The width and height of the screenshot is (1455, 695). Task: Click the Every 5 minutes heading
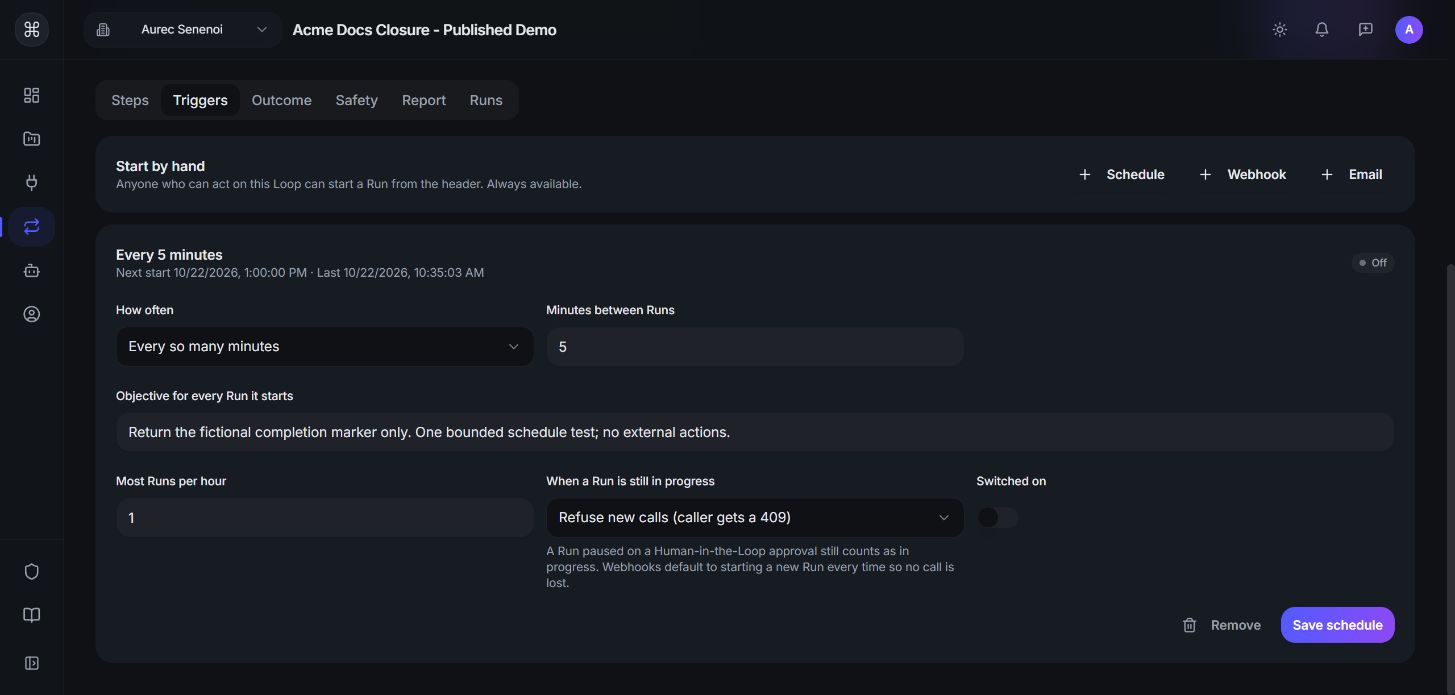169,255
